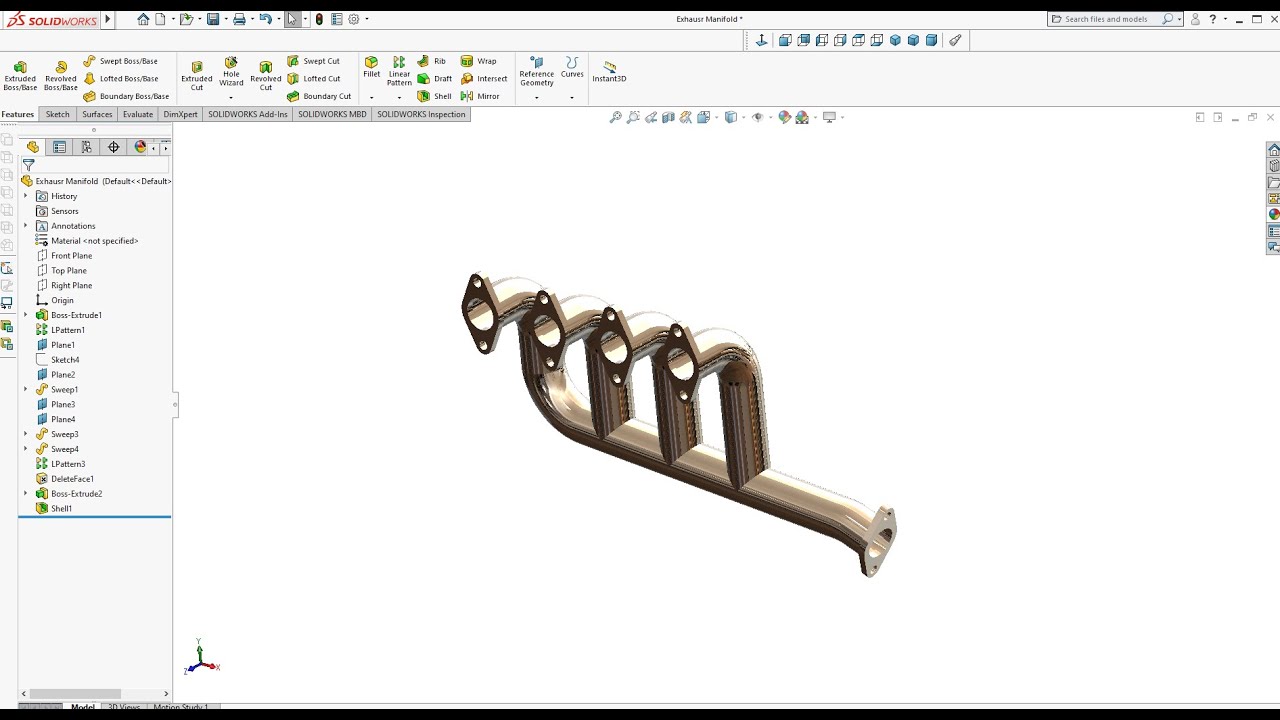Screen dimensions: 1280x720
Task: Select the Swept Cut tool
Action: (313, 61)
